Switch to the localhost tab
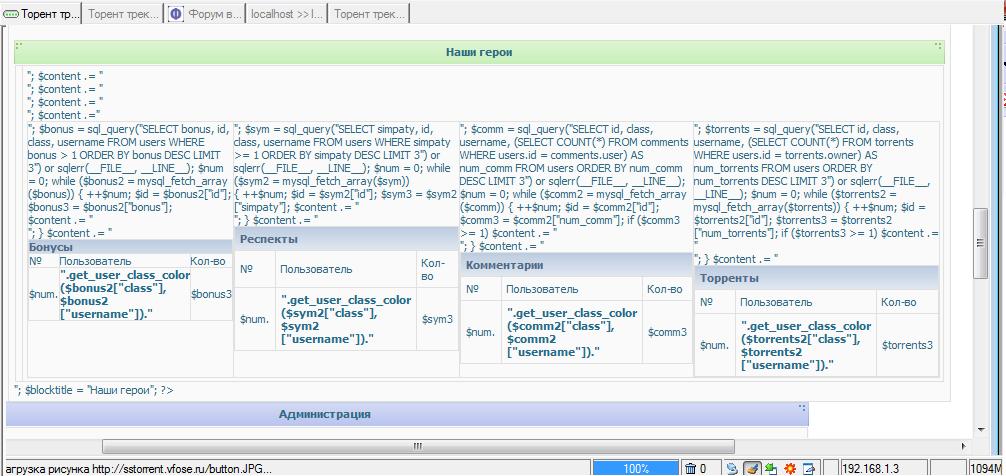 [286, 14]
